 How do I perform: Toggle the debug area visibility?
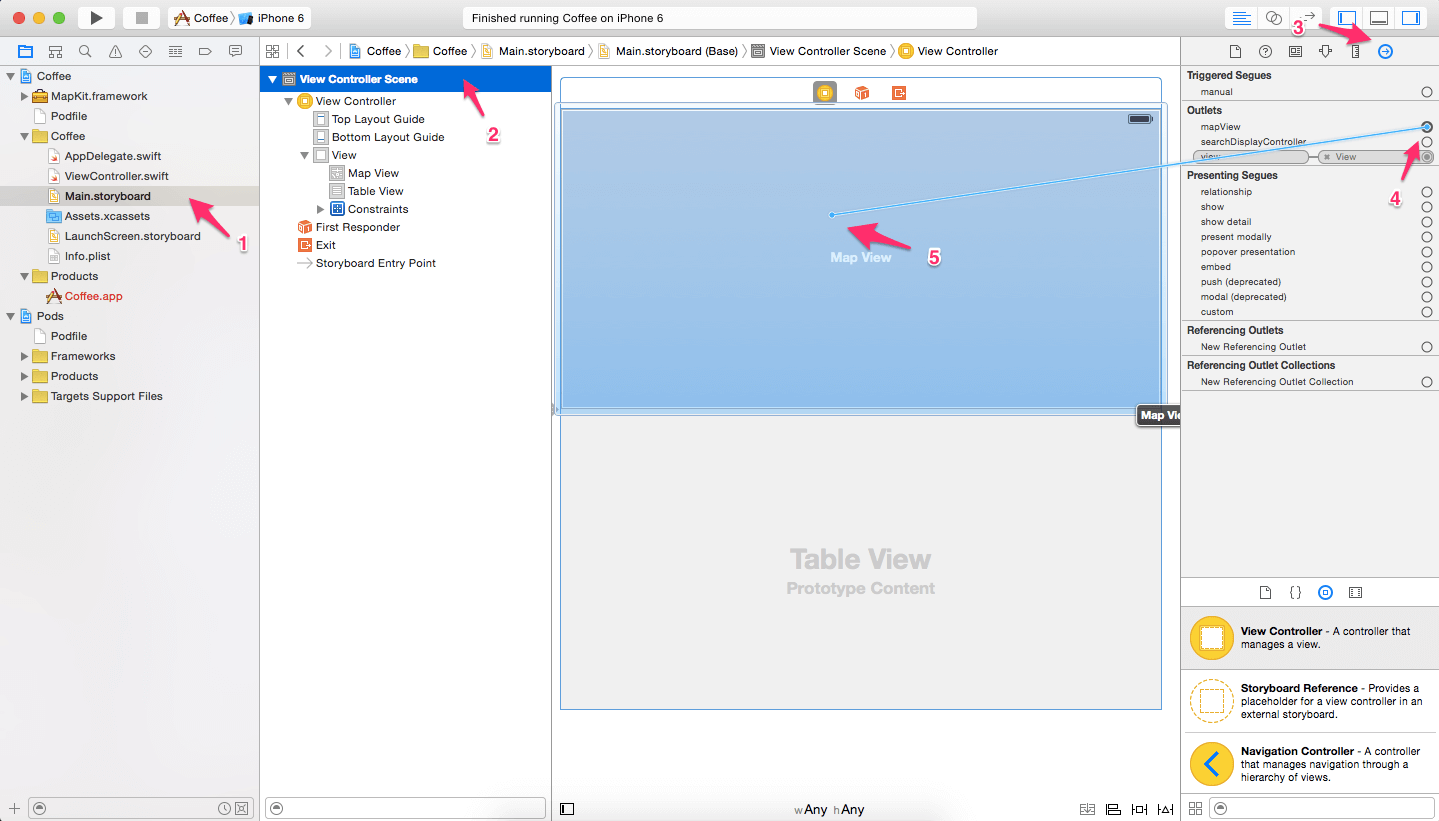1379,18
